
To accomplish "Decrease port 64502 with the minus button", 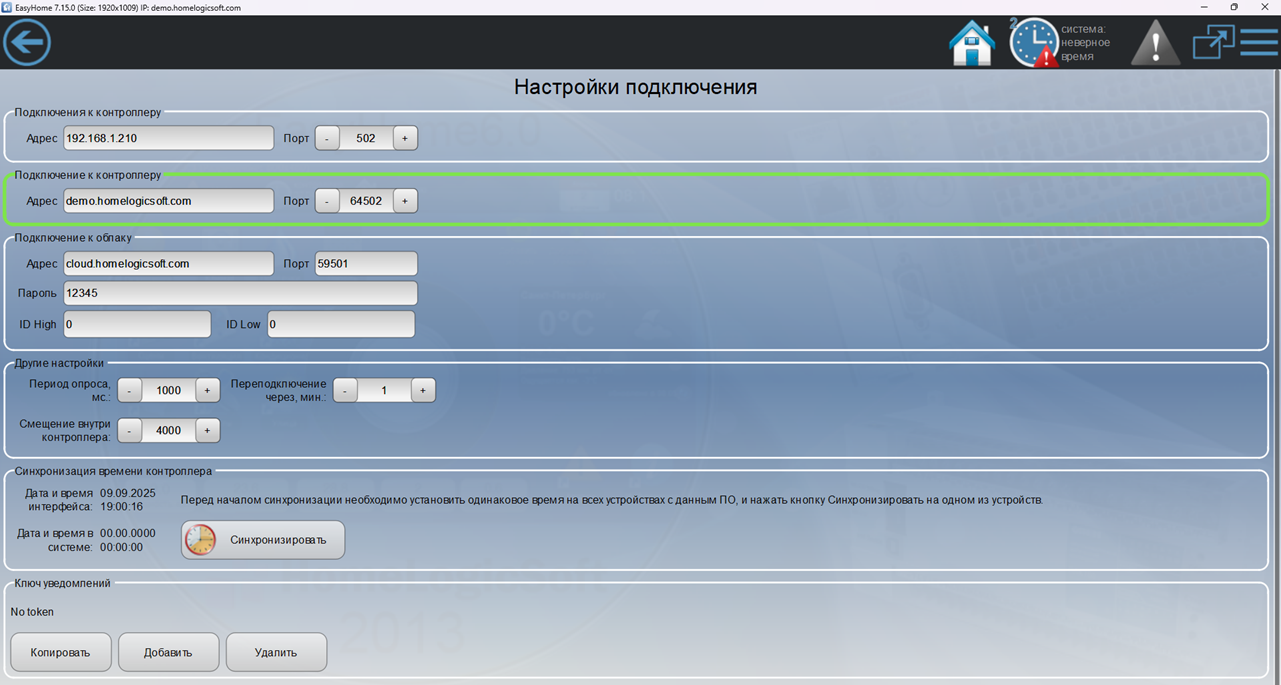I will point(327,201).
